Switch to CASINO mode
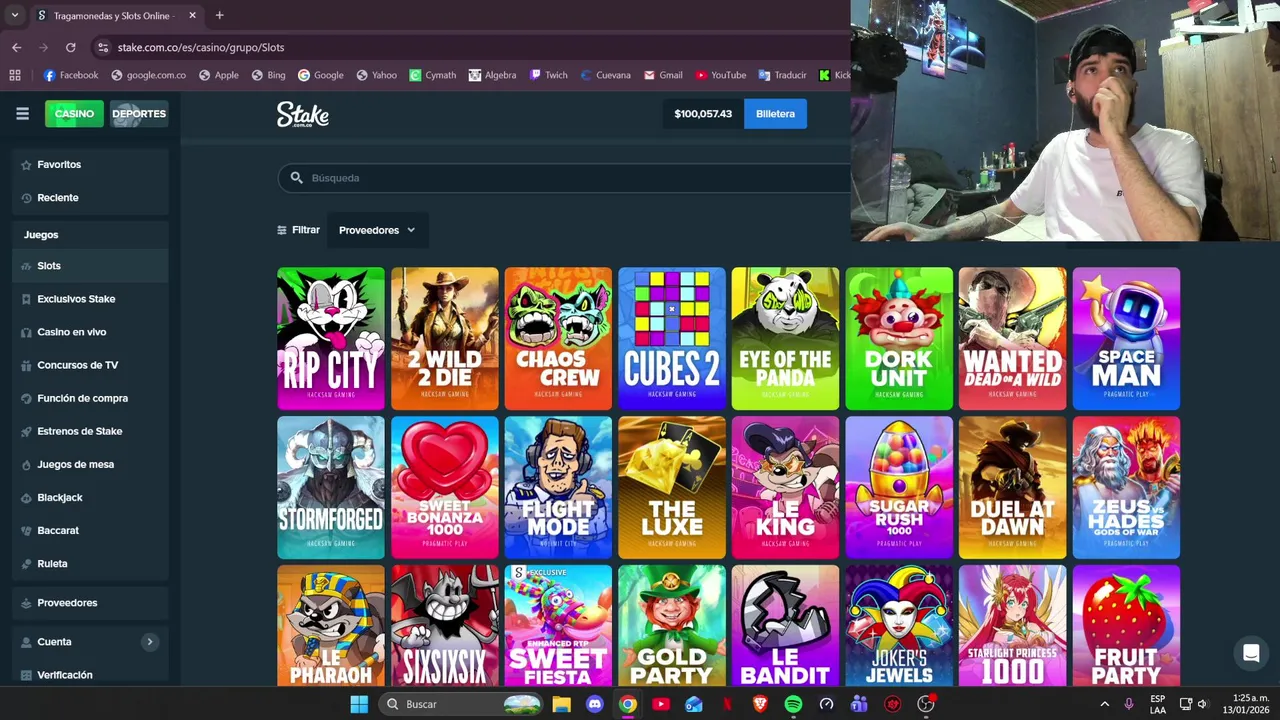 tap(74, 114)
